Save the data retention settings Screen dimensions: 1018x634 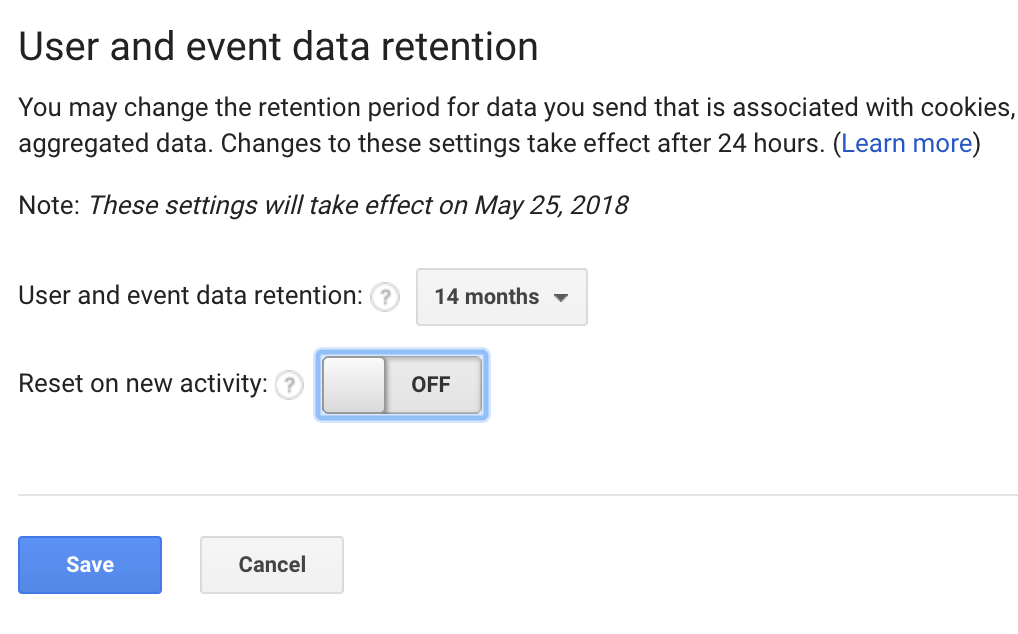[x=90, y=565]
